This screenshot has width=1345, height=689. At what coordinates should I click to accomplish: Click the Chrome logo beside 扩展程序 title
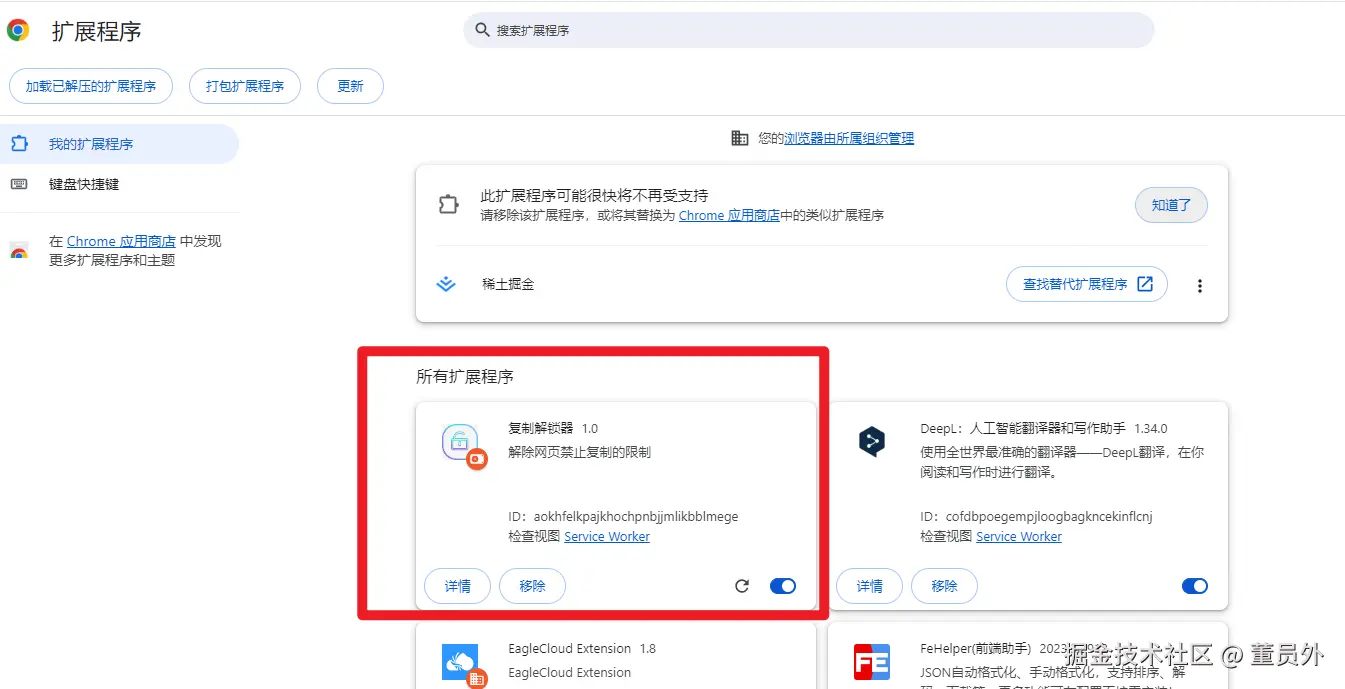[18, 30]
